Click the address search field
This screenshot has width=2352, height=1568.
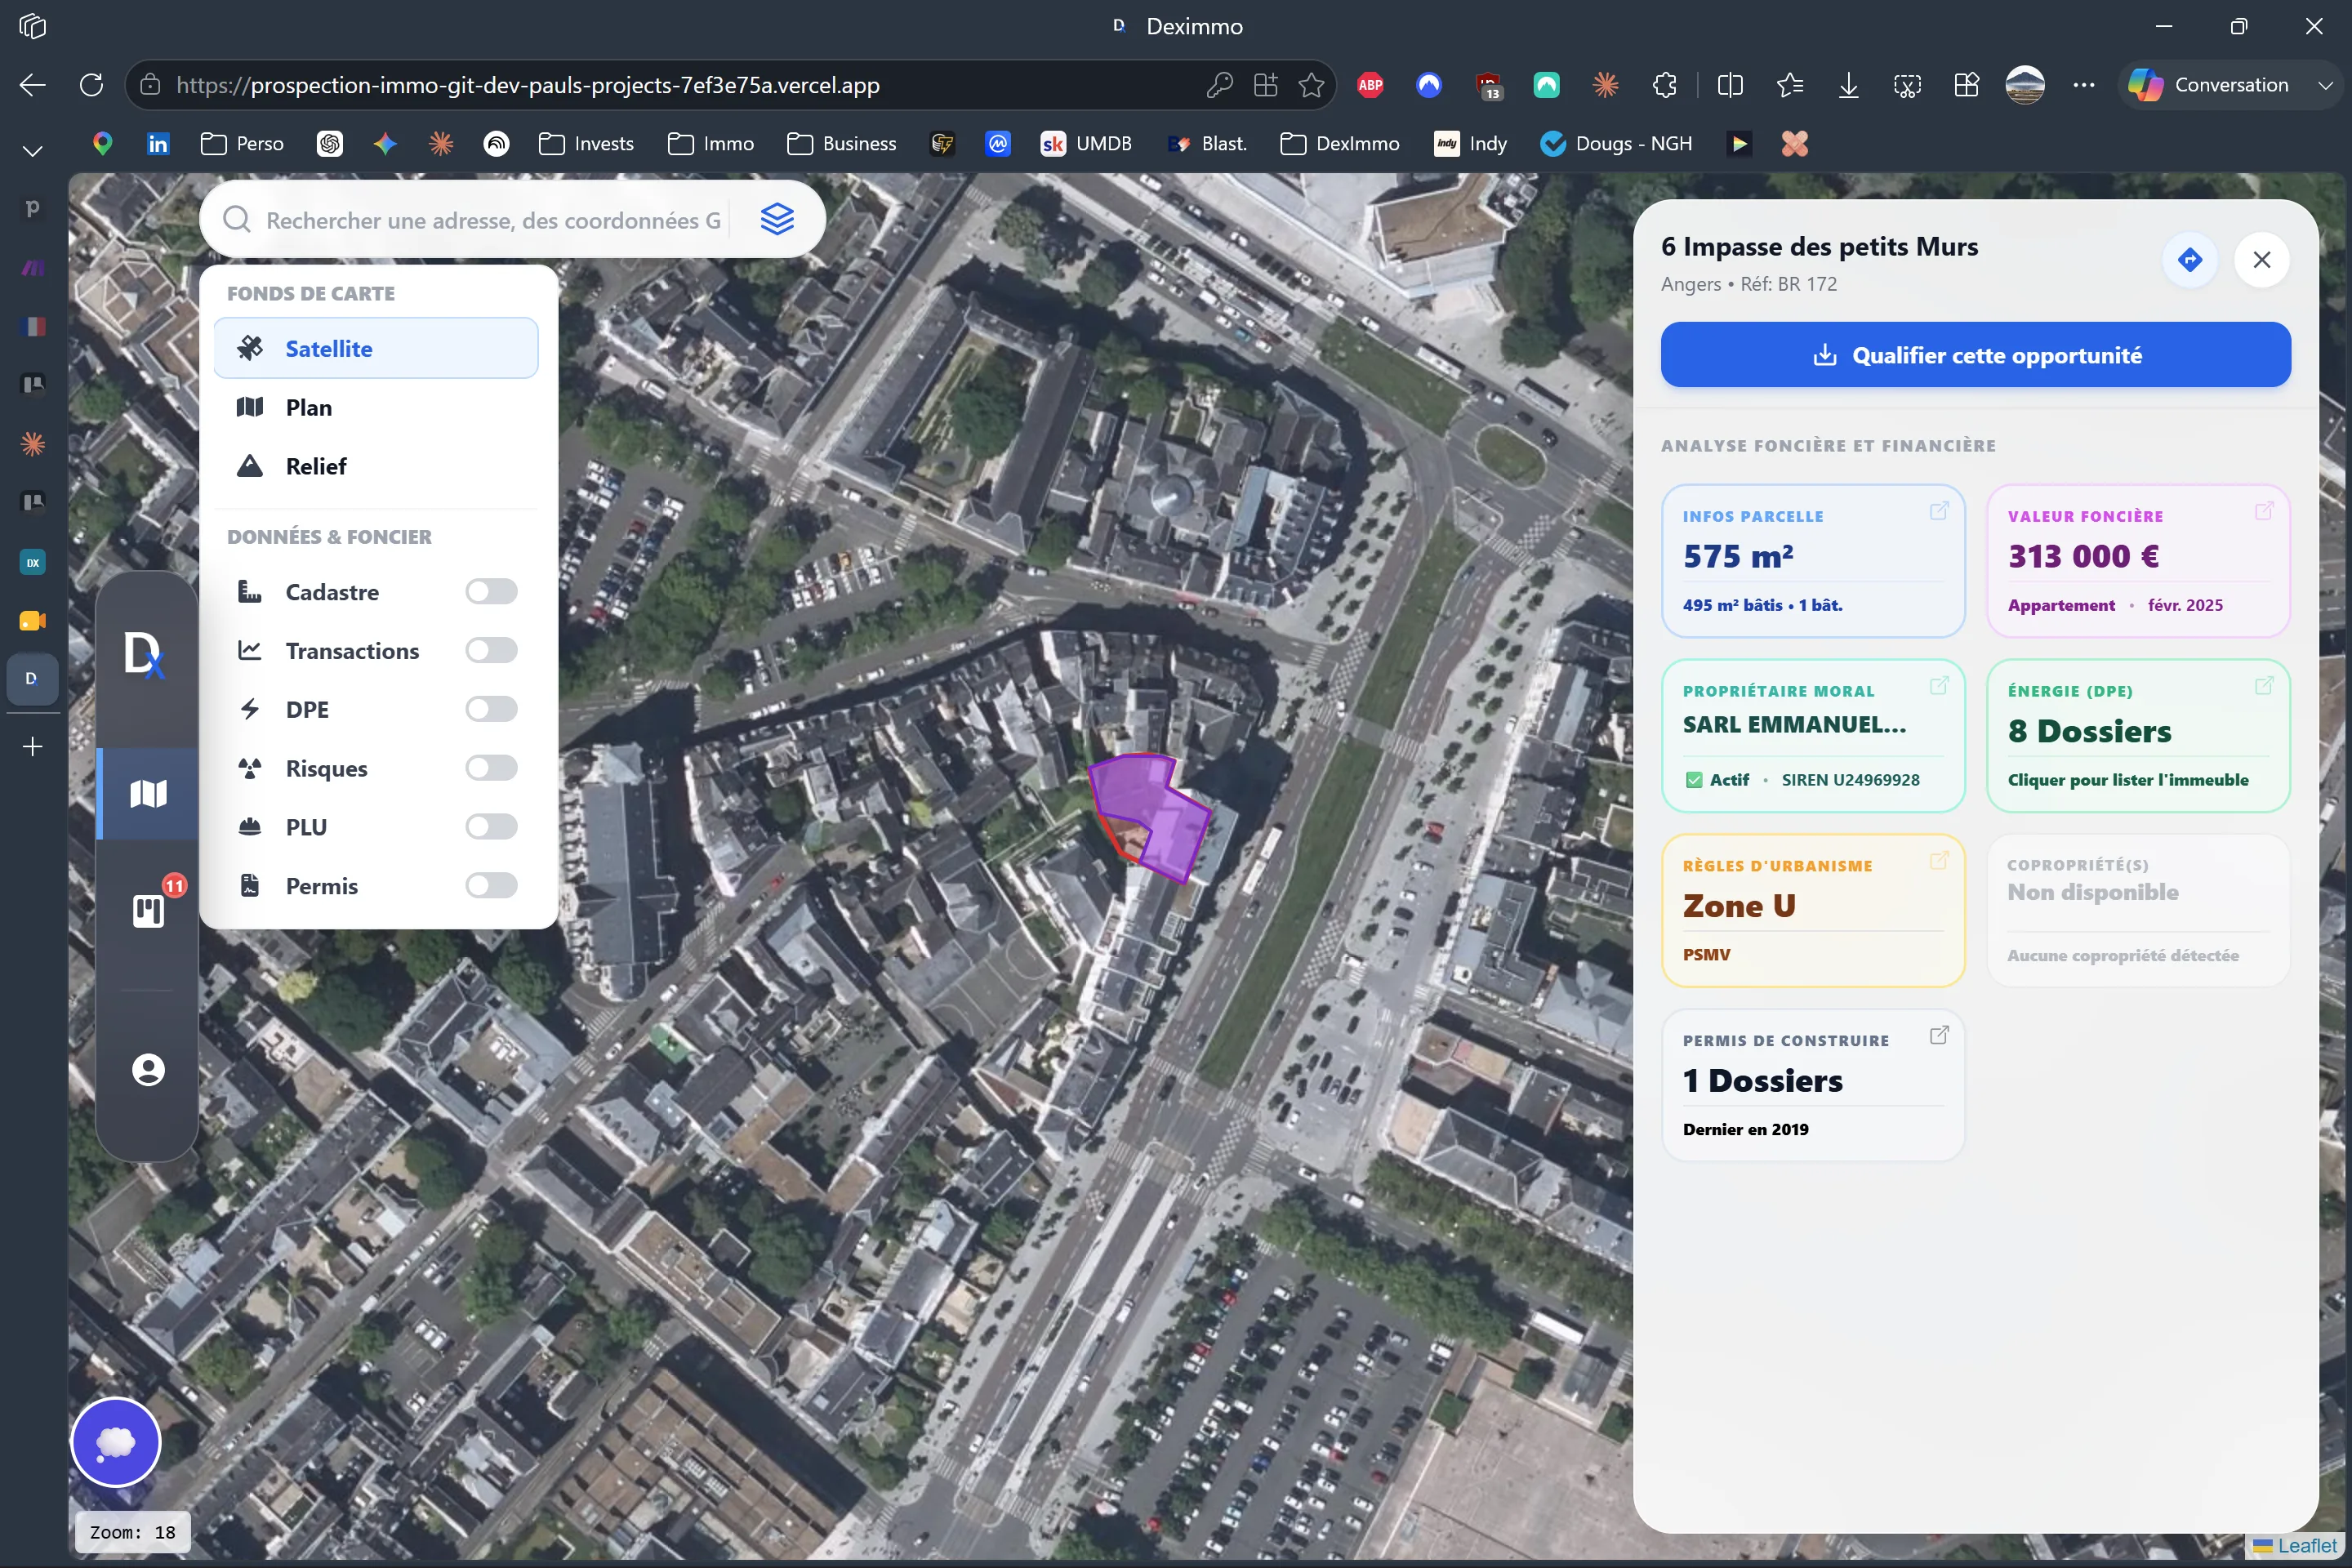[493, 220]
